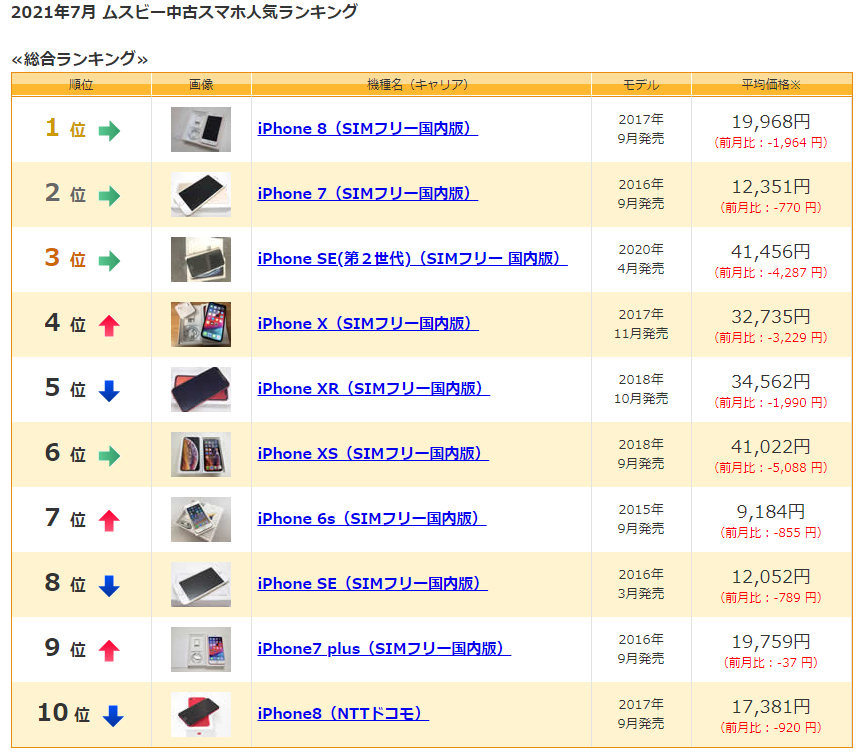Click the green unchanged arrow at rank 1

click(109, 131)
